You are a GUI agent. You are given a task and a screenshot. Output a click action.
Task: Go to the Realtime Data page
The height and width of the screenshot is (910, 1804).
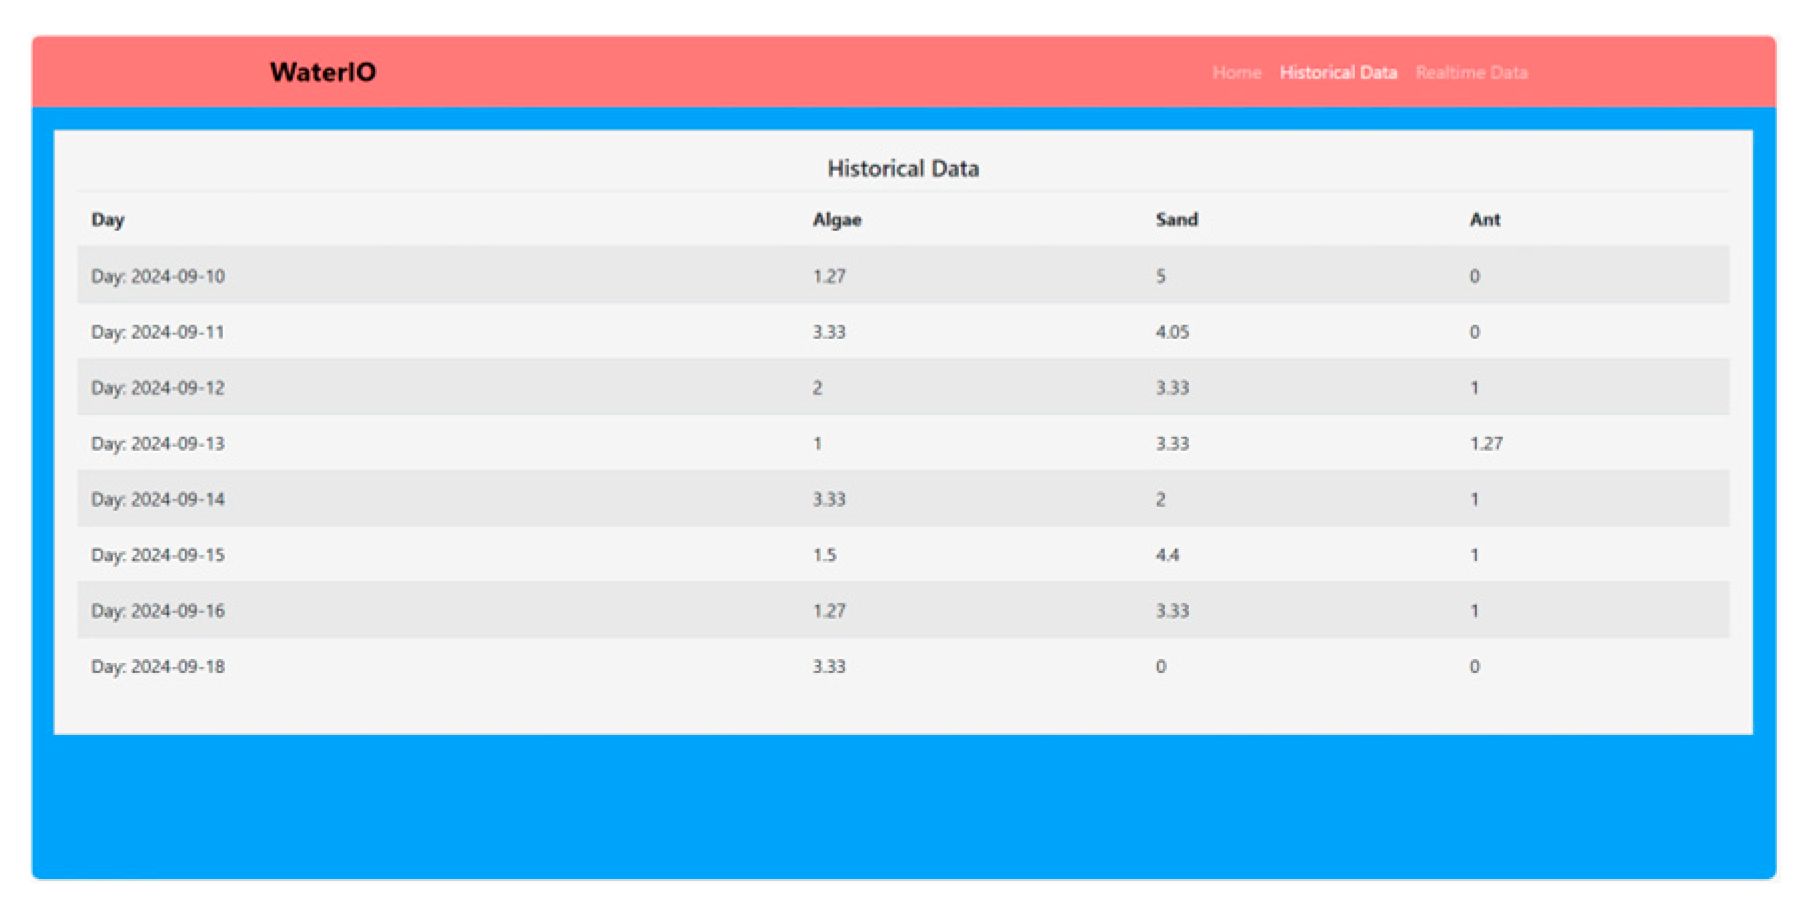1470,73
